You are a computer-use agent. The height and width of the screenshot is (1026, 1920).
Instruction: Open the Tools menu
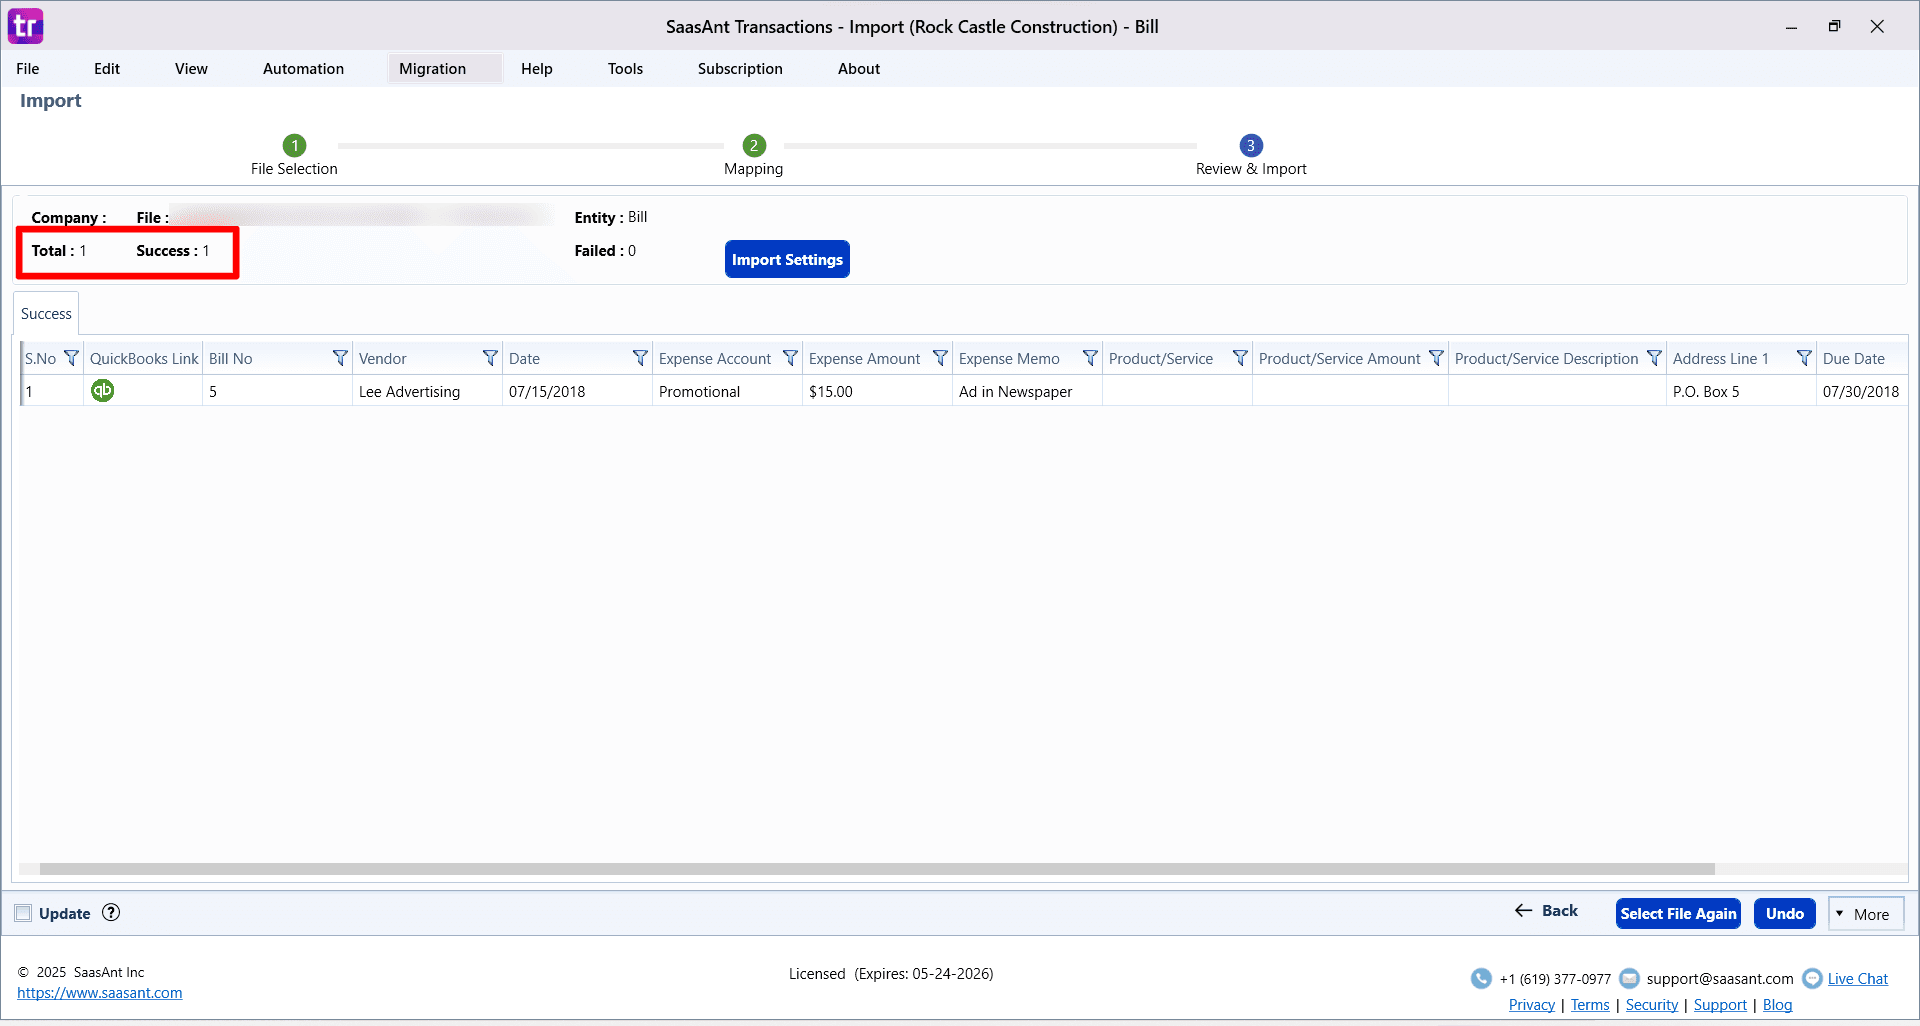625,68
